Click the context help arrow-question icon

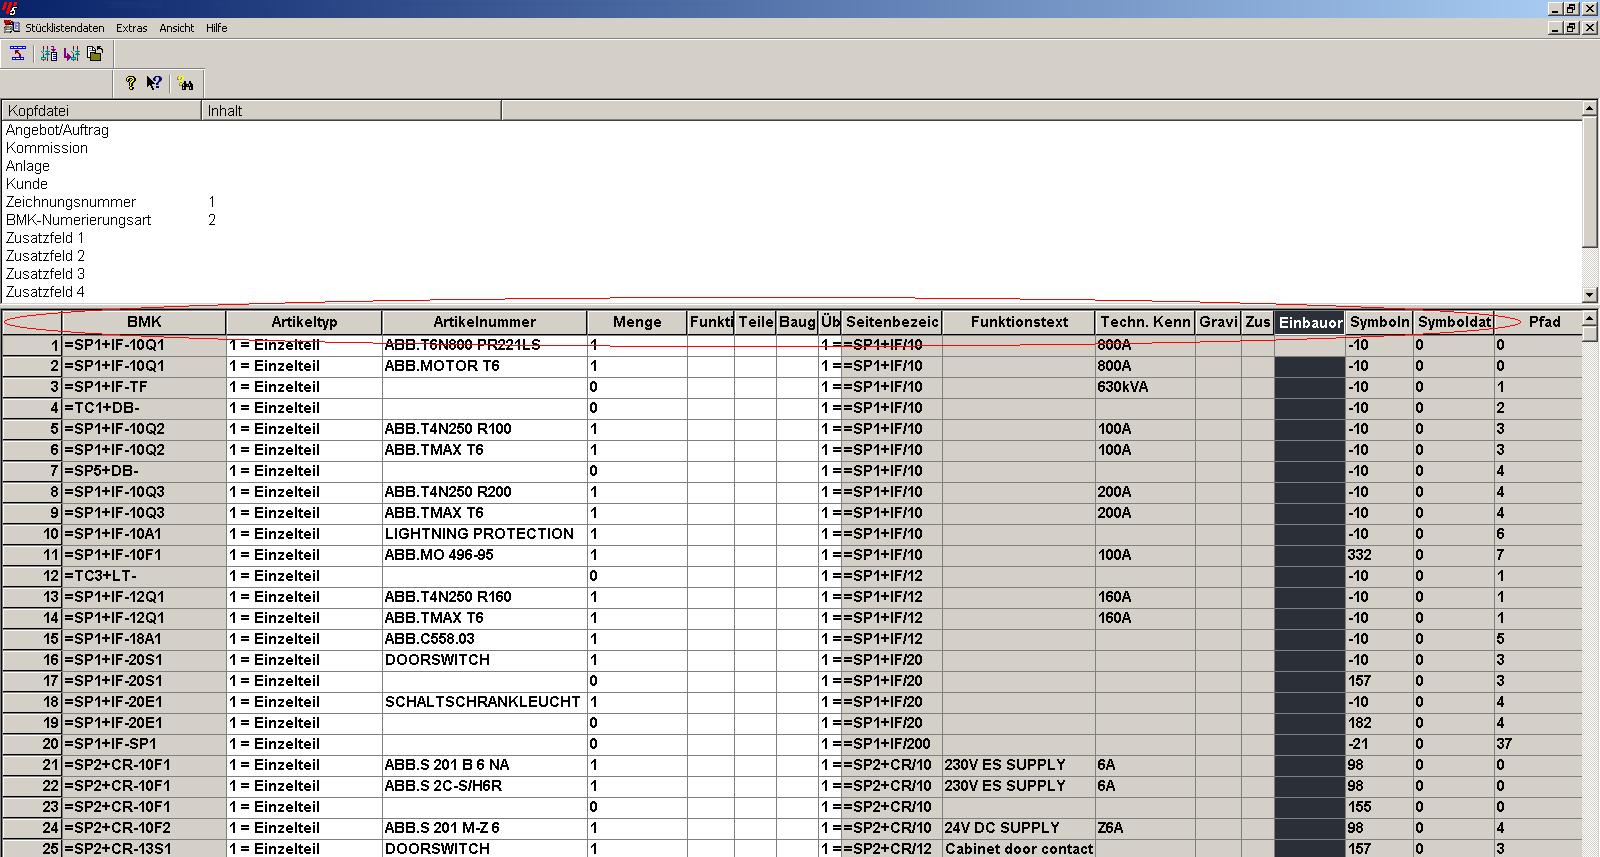[154, 83]
